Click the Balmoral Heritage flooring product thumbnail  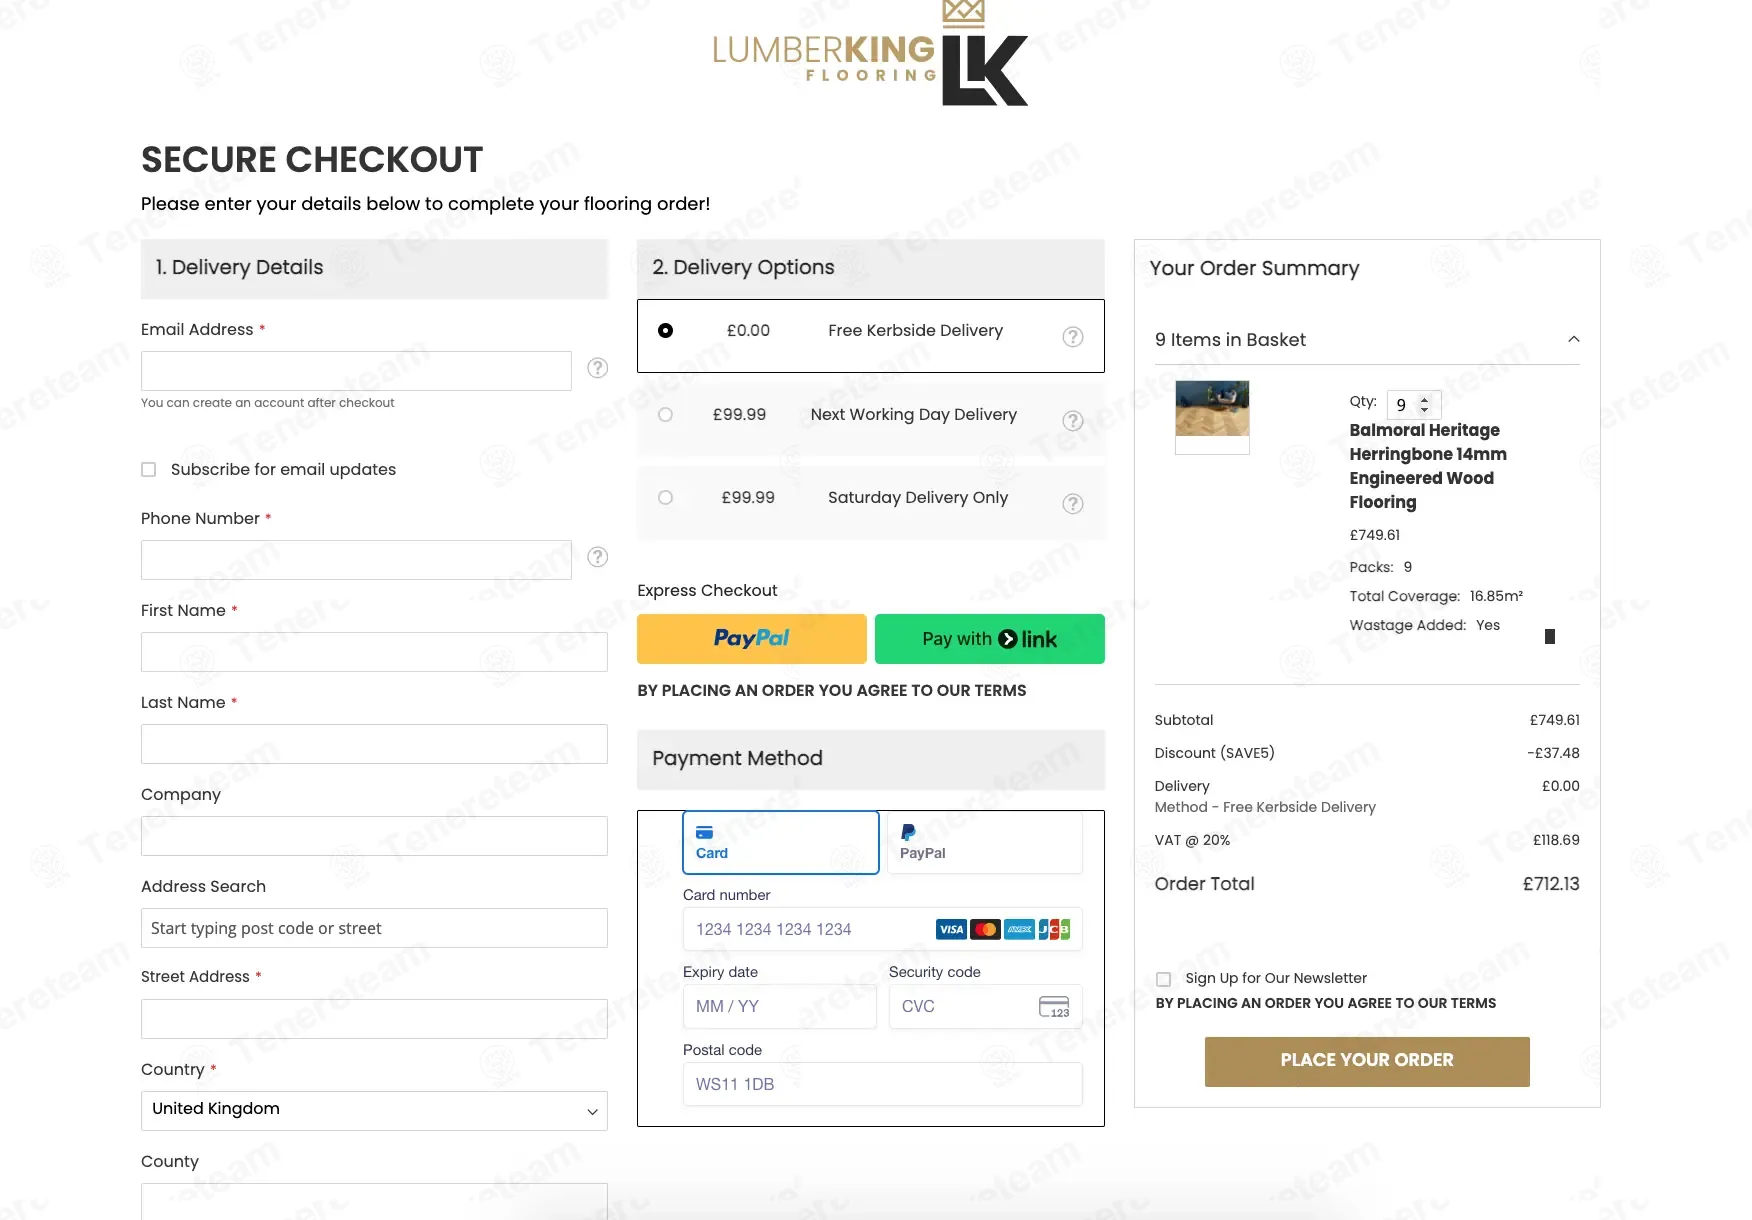1212,409
